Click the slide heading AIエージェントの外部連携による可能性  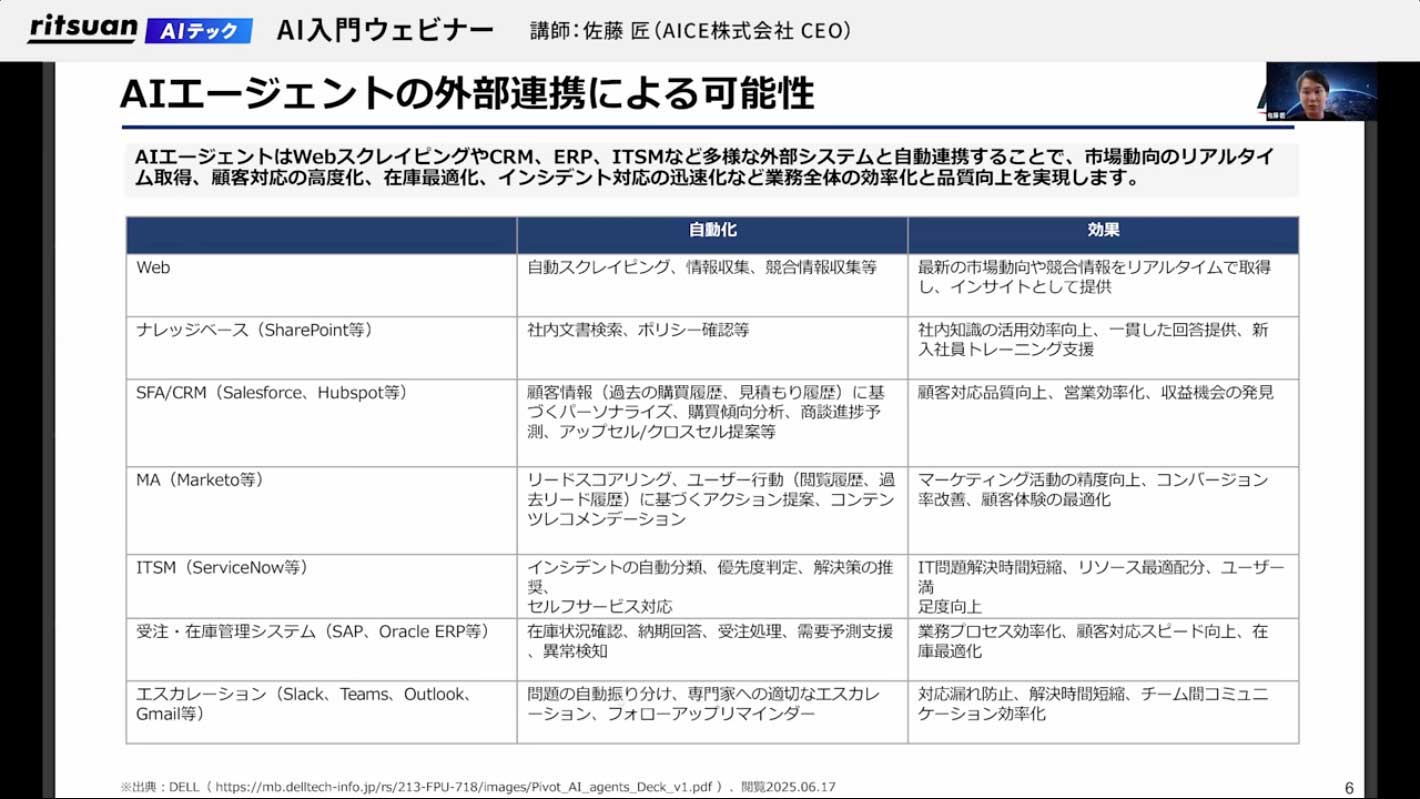point(467,94)
